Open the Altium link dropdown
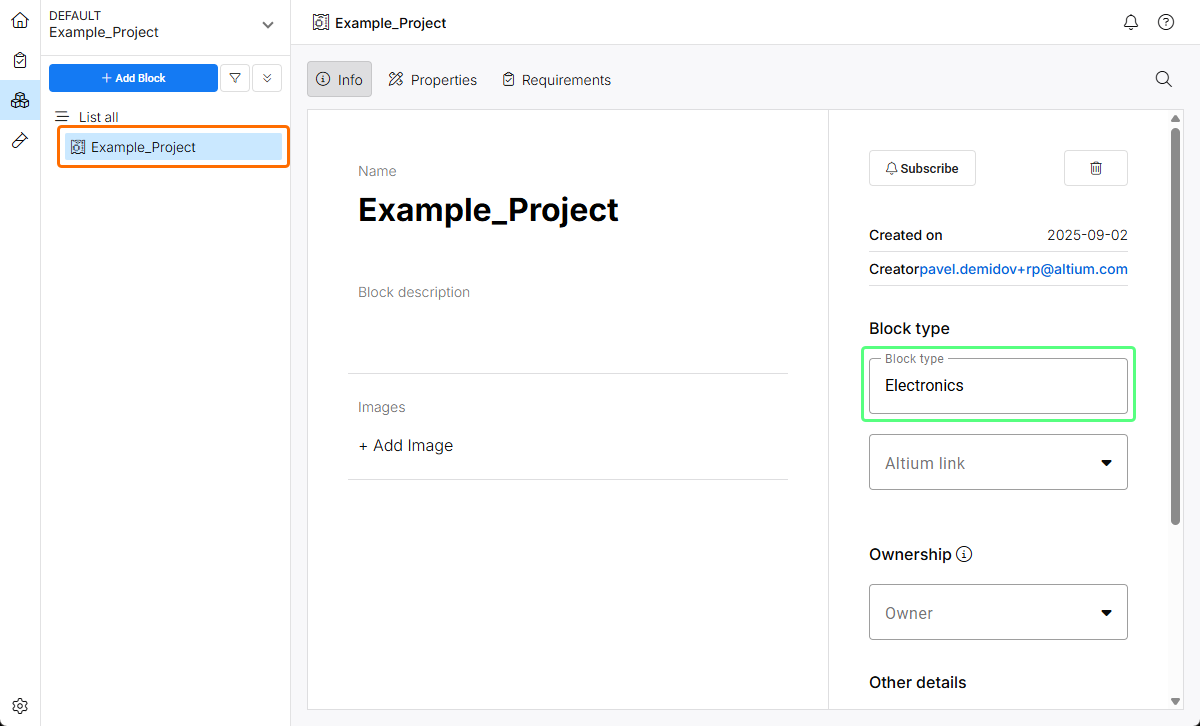 998,462
